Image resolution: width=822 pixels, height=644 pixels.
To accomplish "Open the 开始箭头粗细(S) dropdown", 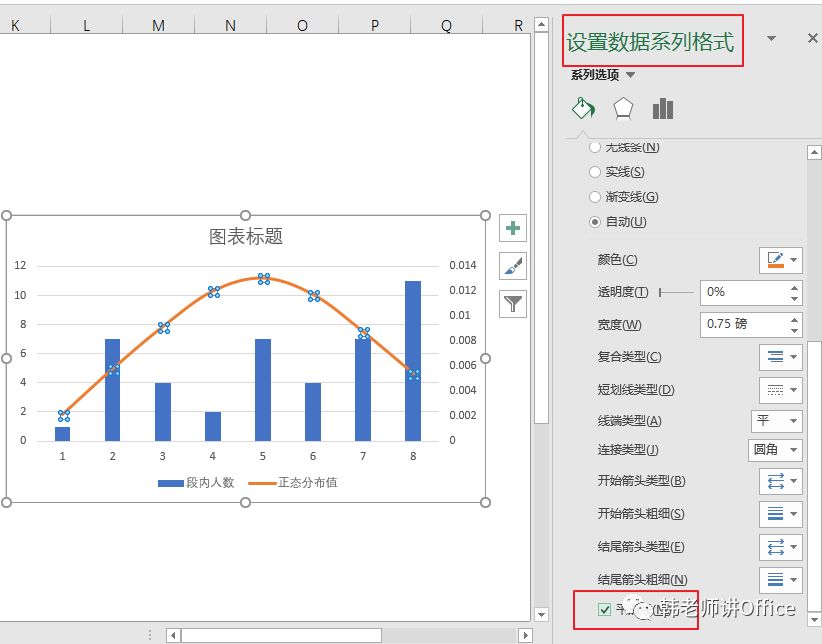I will [781, 513].
